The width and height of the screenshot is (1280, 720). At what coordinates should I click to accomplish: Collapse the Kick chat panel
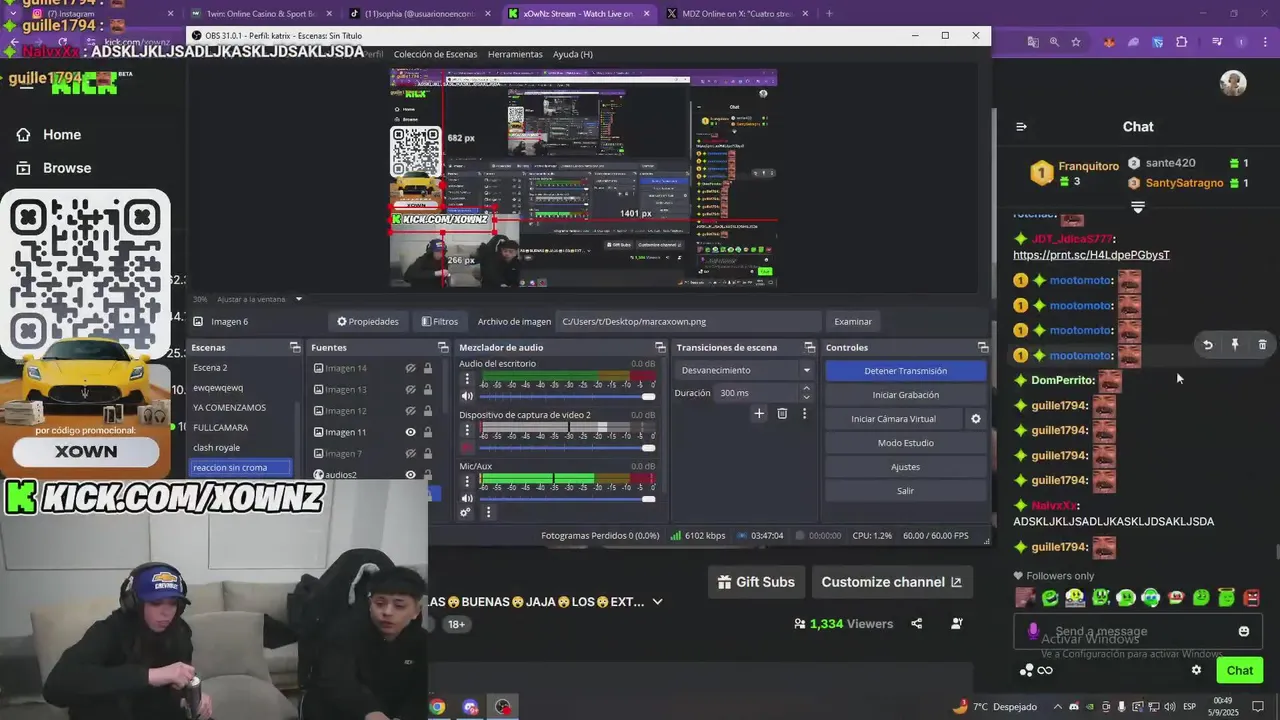(x=1021, y=127)
